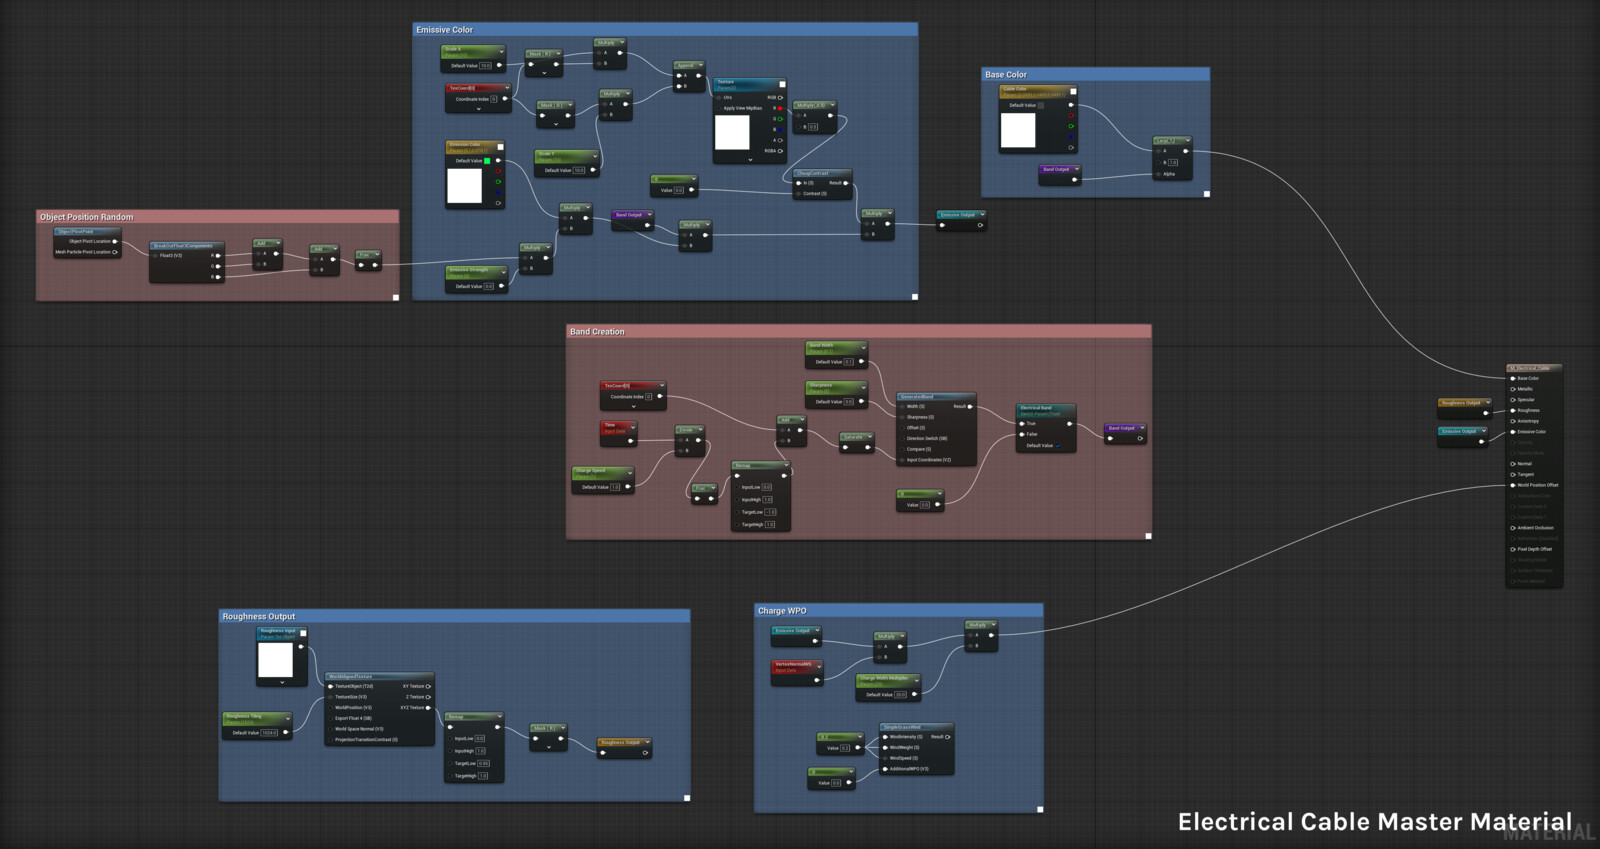Click the Specular input pin on material node
Viewport: 1600px width, 849px height.
[1513, 400]
